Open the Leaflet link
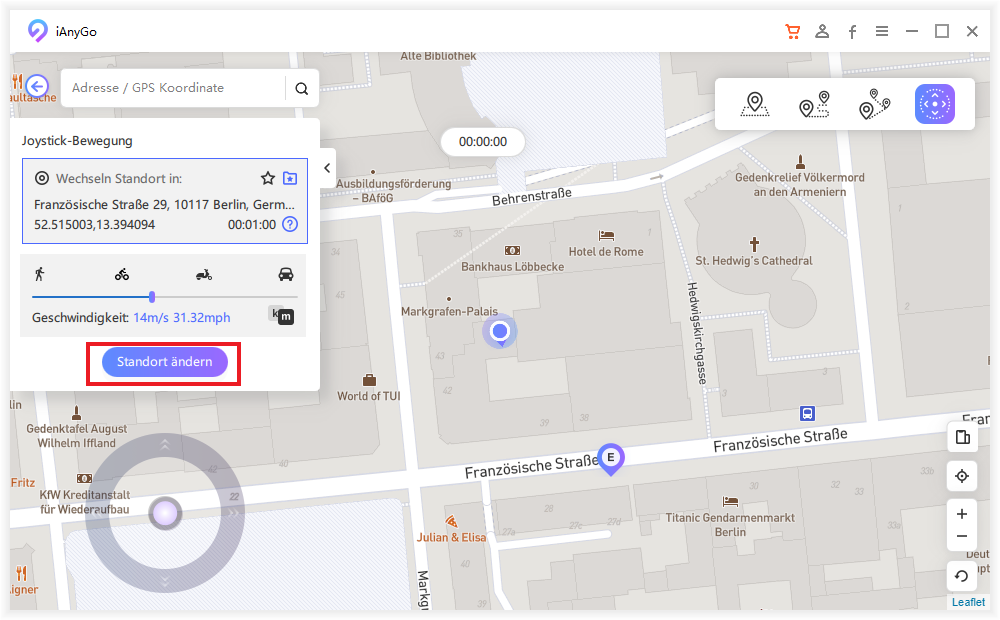The width and height of the screenshot is (1000, 620). (x=968, y=602)
